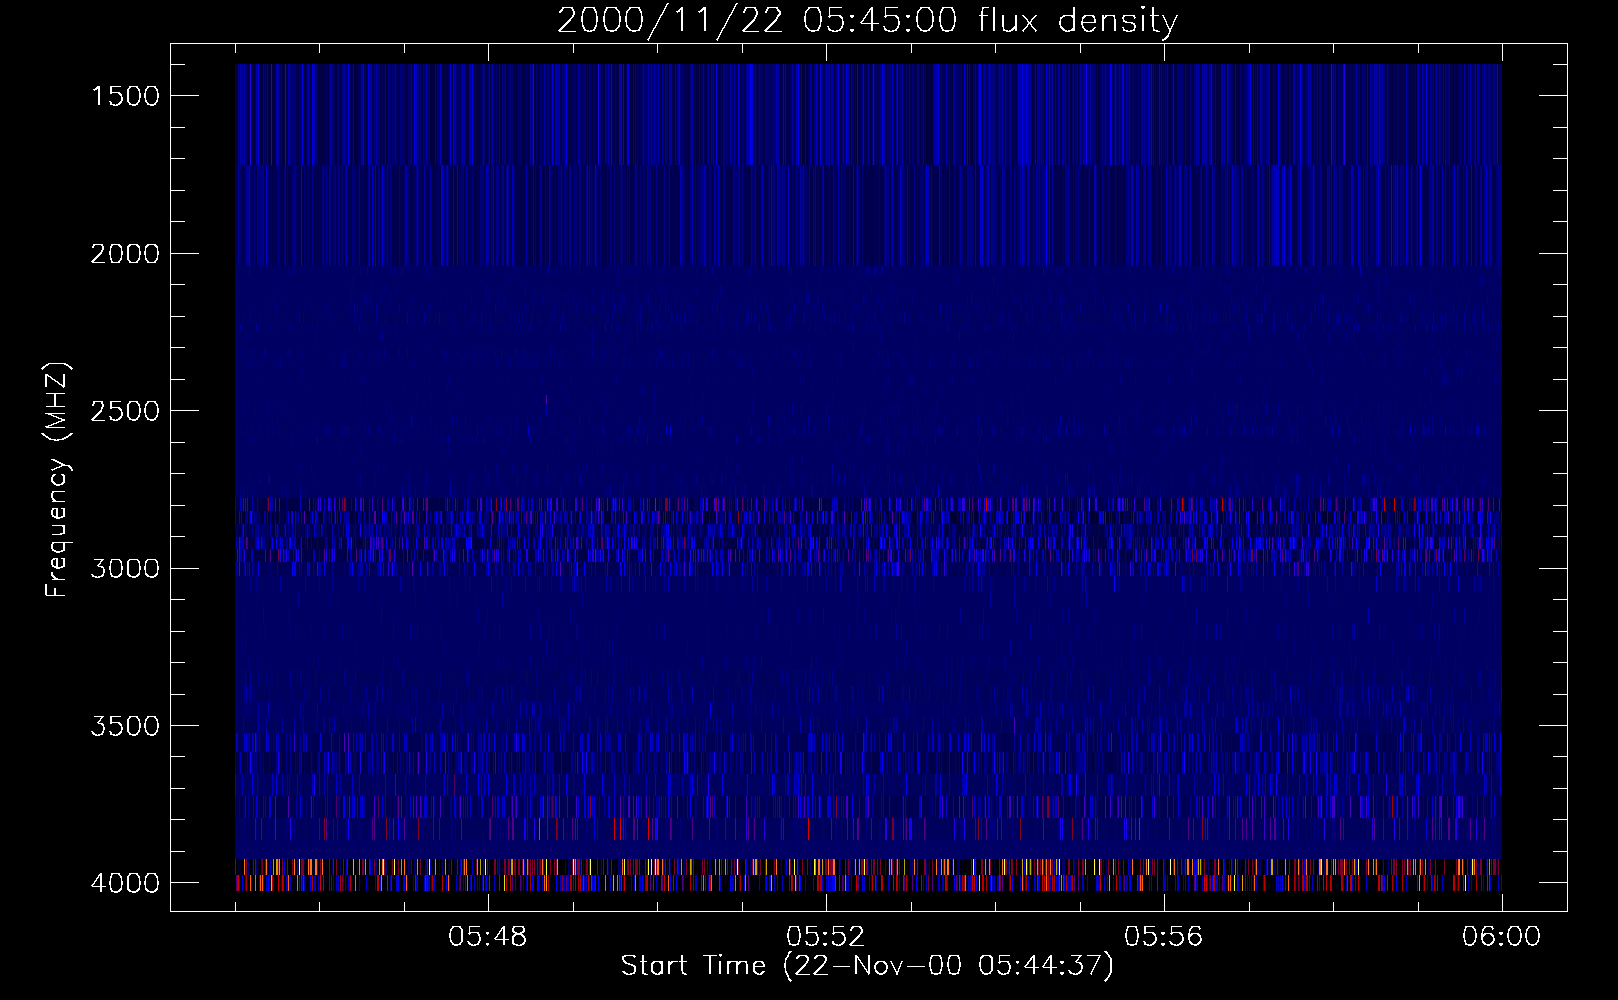Click the 05:48 time tick label

point(488,937)
